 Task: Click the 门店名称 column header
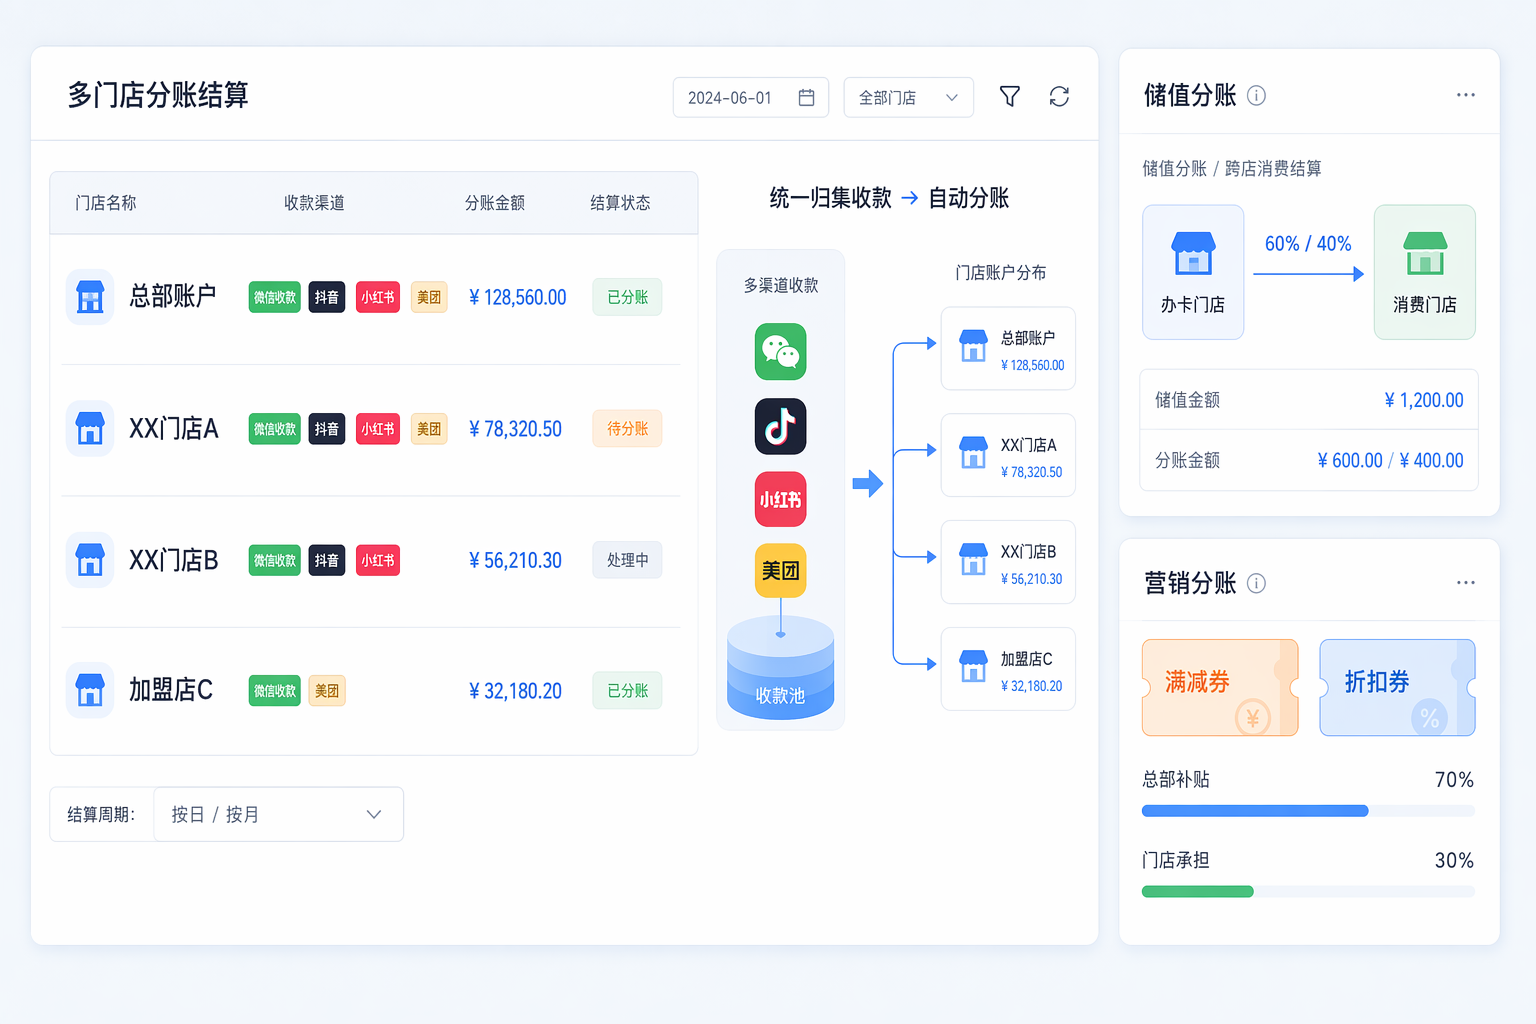[x=106, y=203]
